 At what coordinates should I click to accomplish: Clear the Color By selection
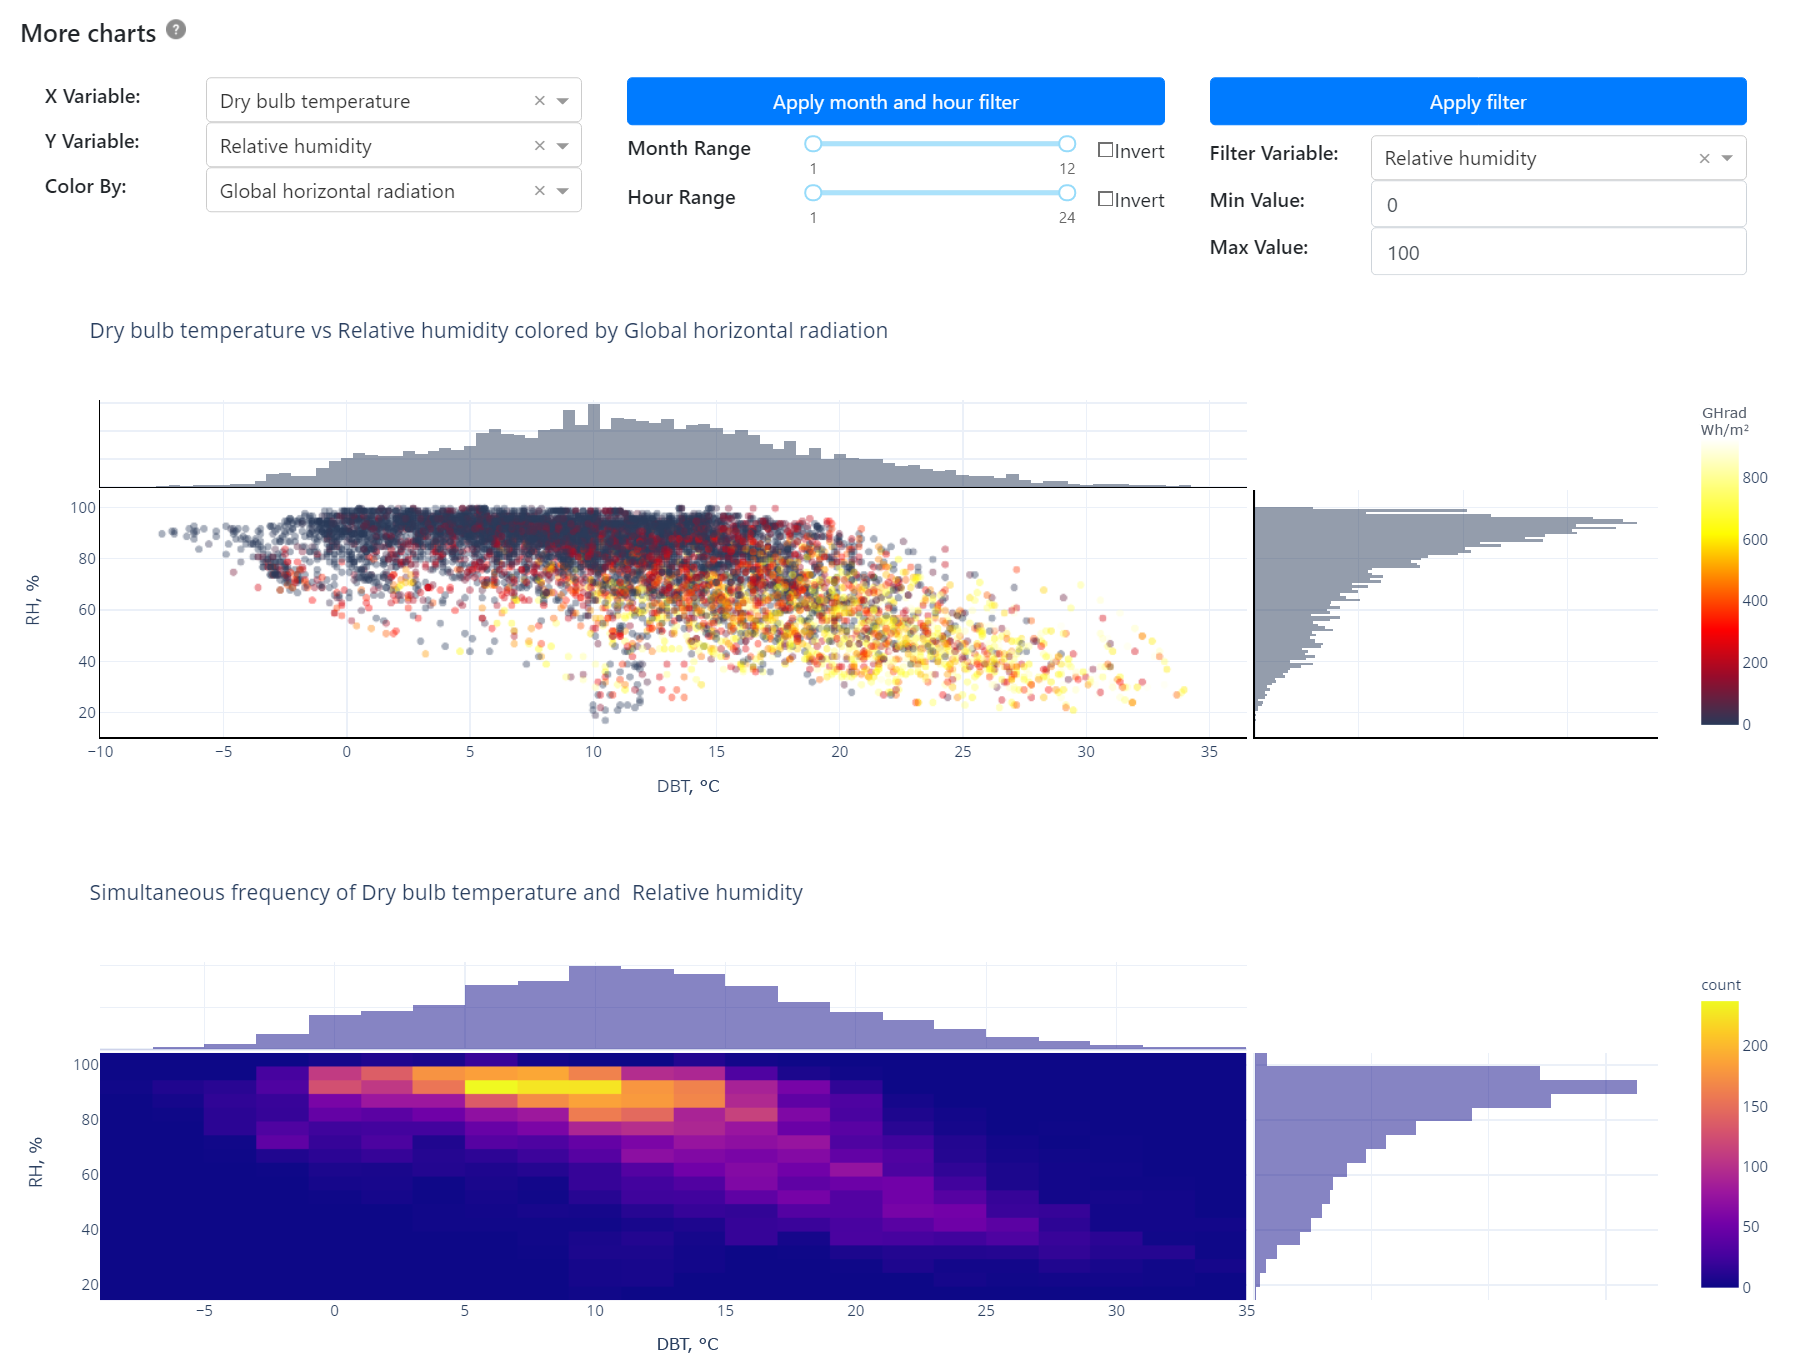click(540, 191)
